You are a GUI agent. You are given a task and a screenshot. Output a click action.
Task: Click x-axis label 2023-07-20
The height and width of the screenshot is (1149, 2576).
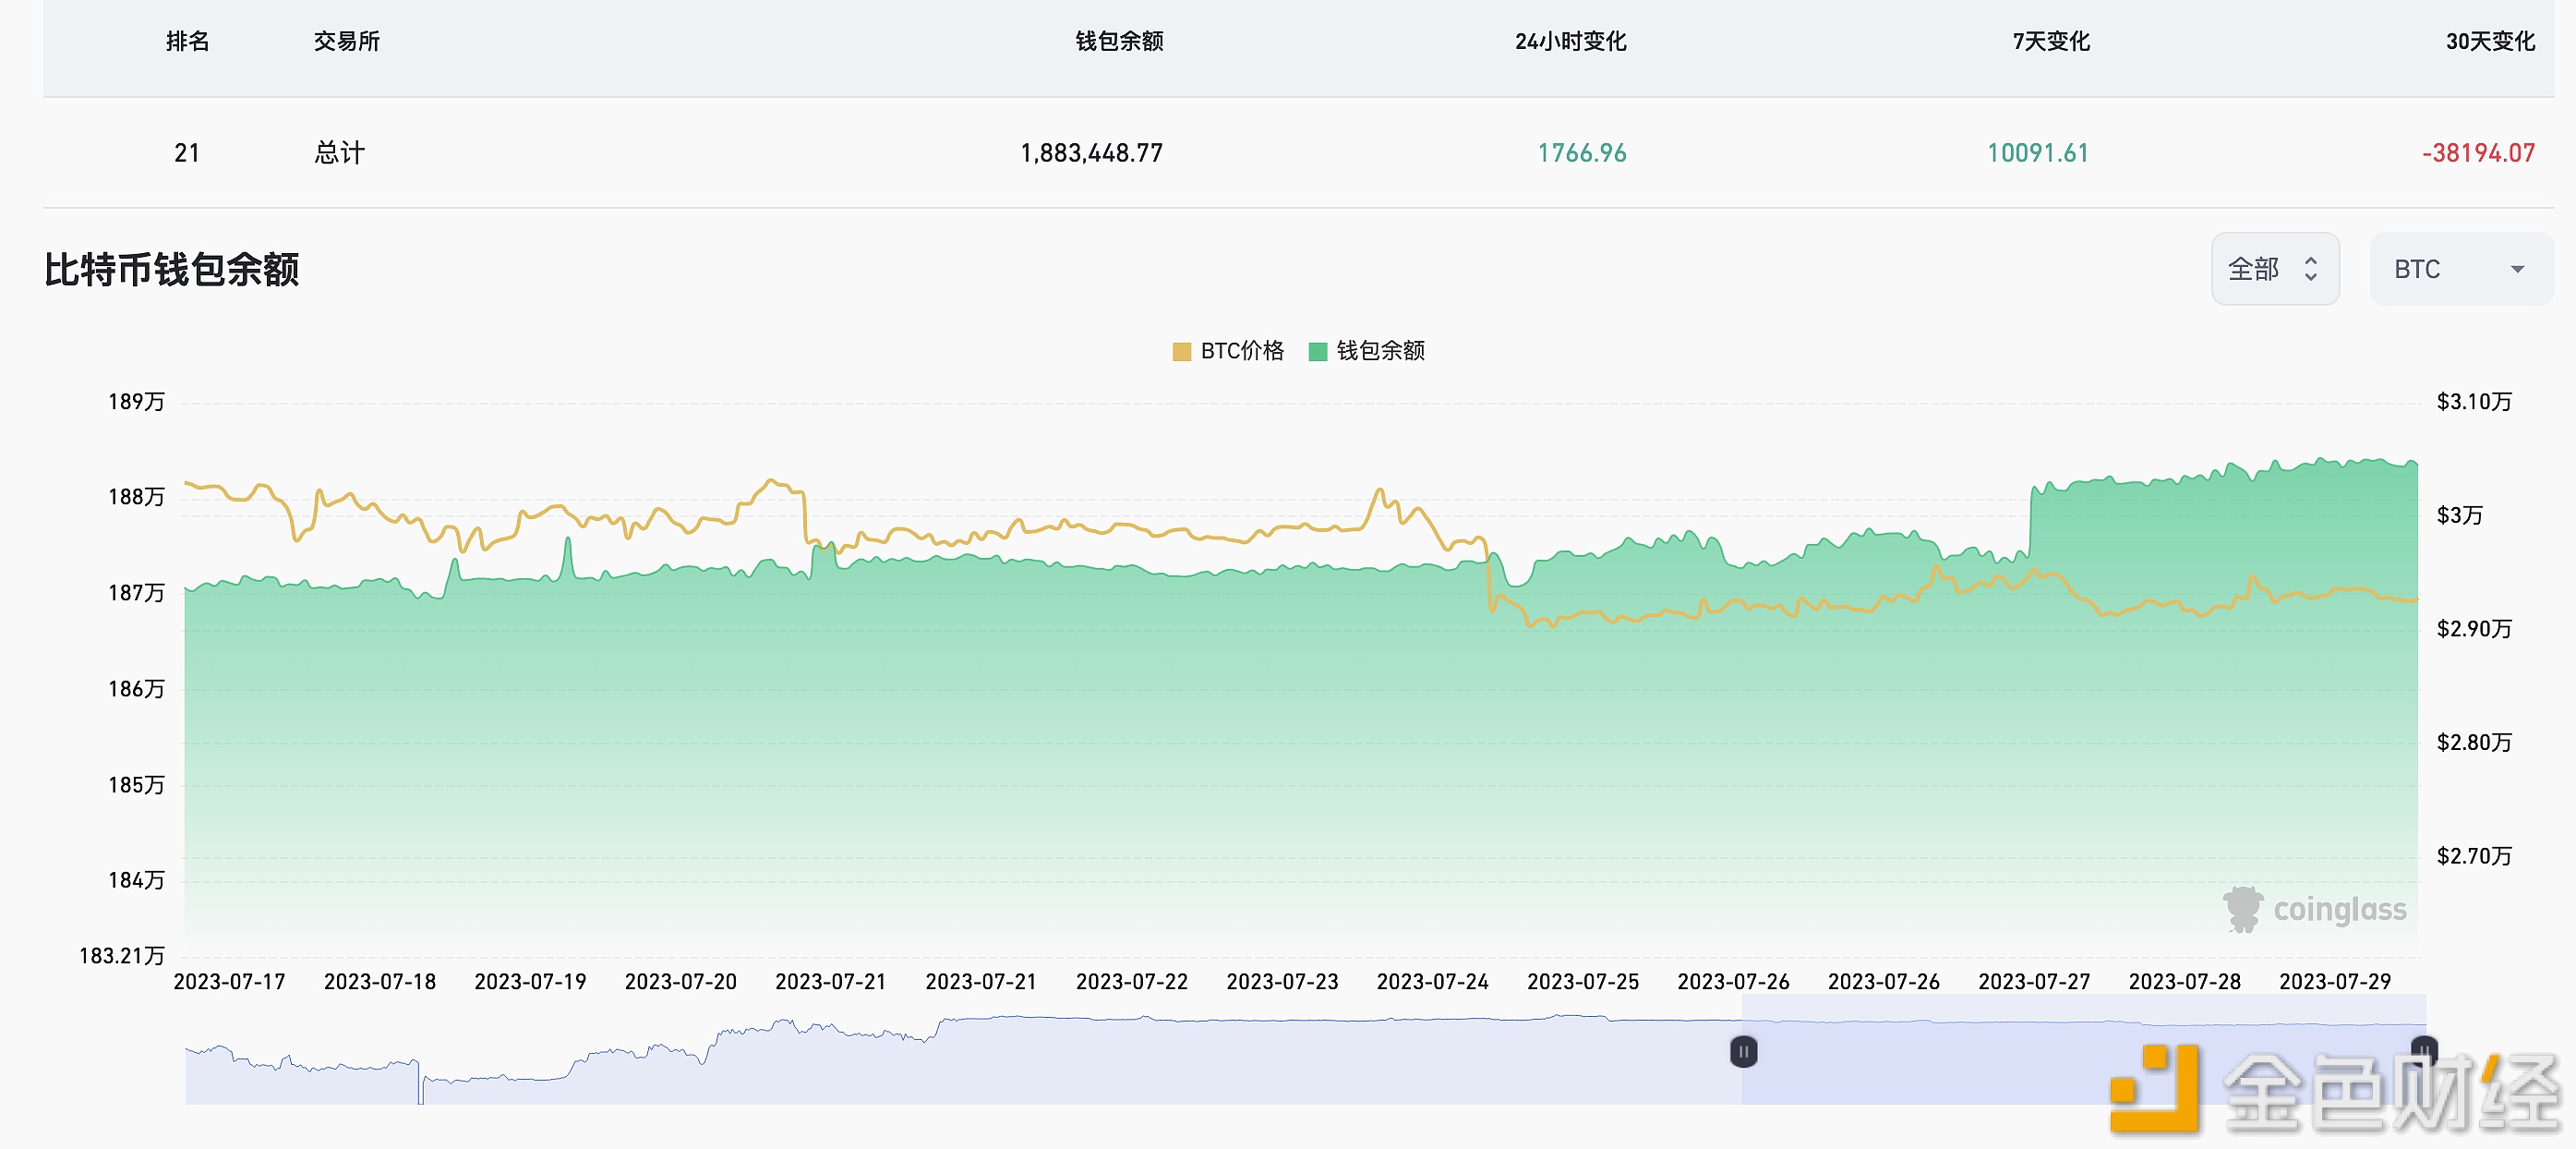(680, 982)
